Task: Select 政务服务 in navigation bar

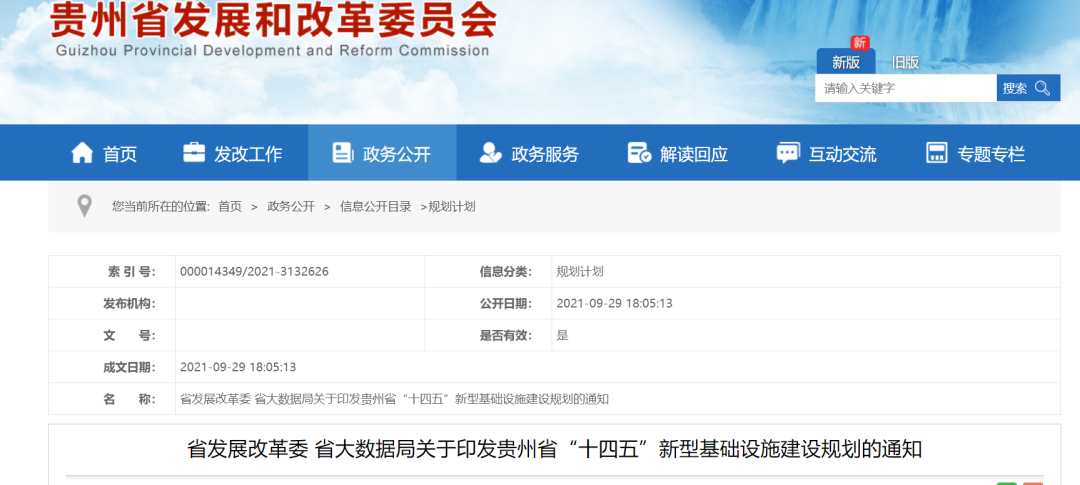Action: tap(545, 154)
